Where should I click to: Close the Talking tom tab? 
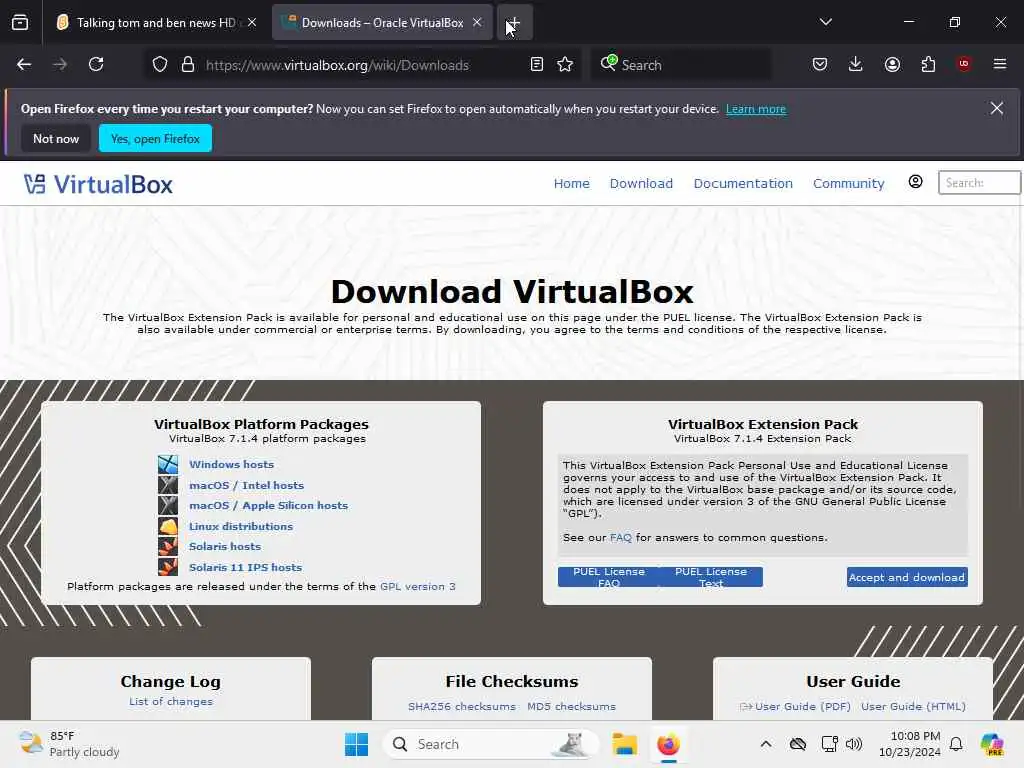pos(252,22)
